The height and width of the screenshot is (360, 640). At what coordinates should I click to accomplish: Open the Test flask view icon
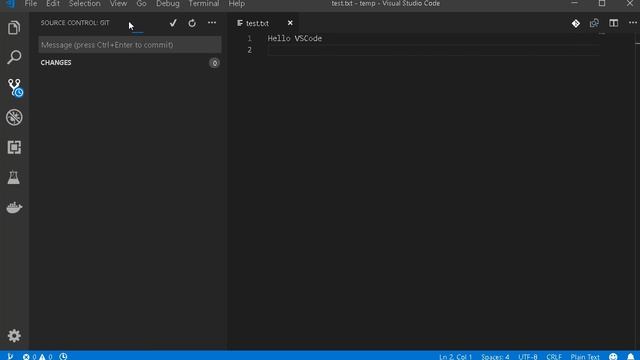point(13,178)
